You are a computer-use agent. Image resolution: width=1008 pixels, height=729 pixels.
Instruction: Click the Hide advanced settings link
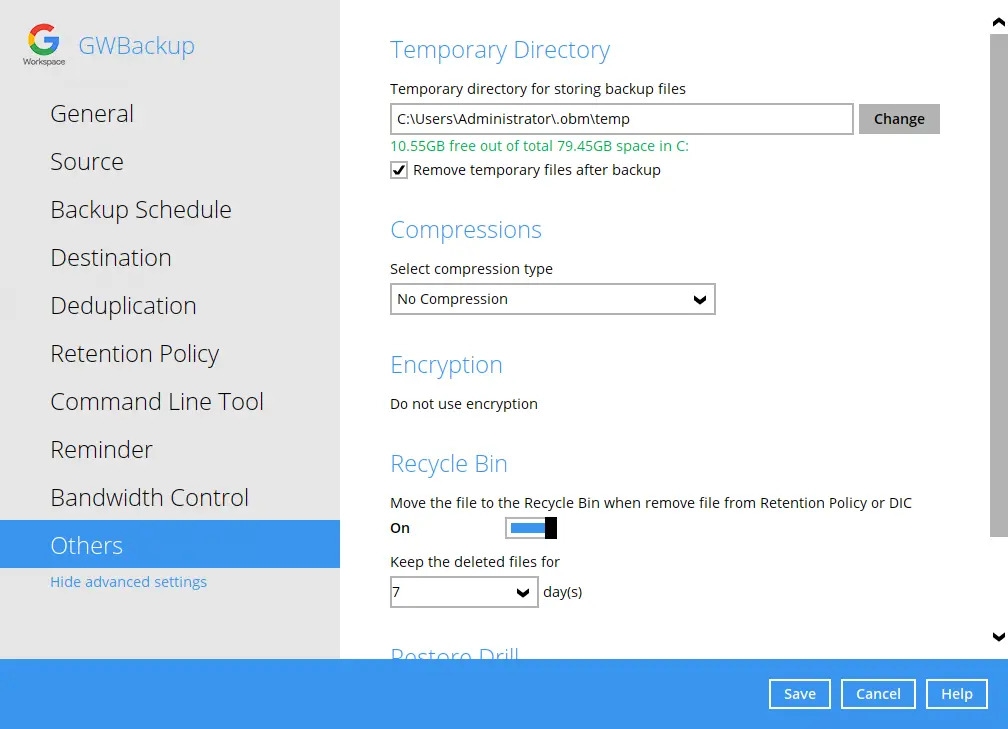point(128,581)
